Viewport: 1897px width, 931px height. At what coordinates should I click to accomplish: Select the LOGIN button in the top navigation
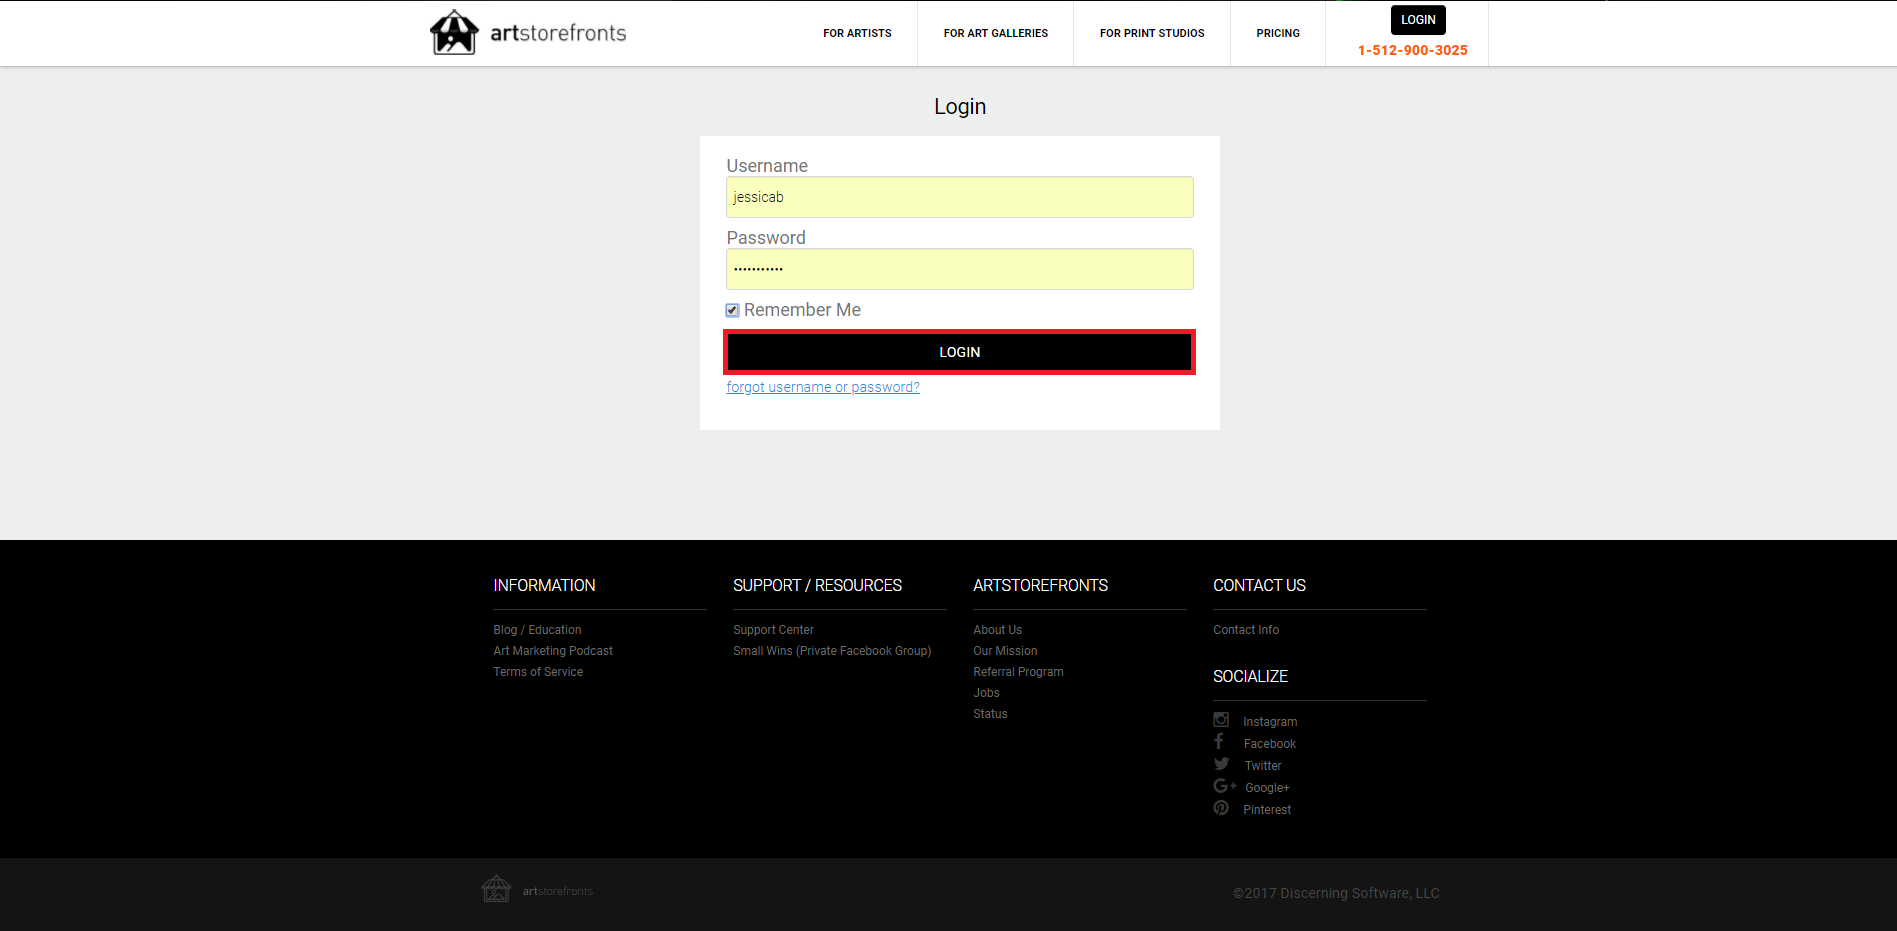pyautogui.click(x=1417, y=19)
